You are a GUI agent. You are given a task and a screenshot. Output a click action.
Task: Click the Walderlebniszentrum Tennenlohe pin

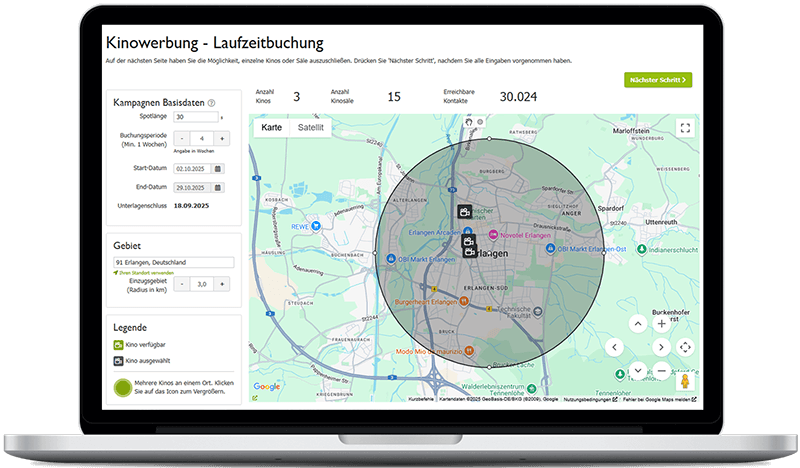[531, 389]
